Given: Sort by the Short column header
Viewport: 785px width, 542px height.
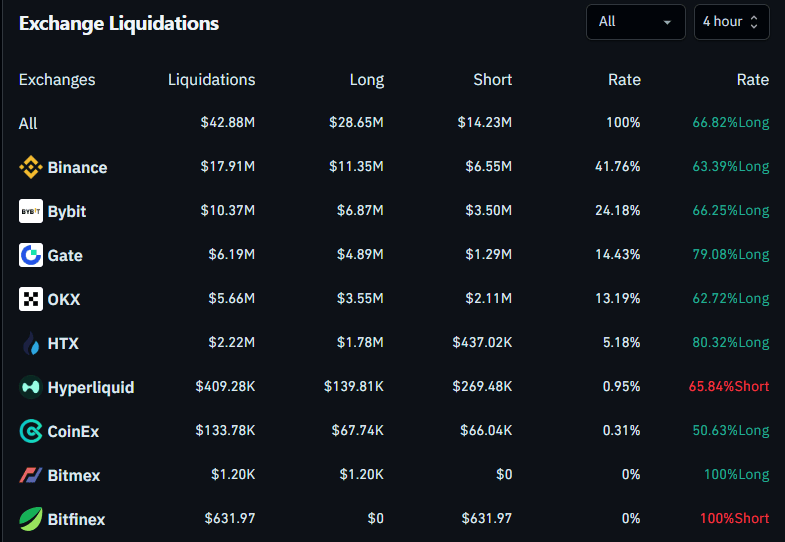Looking at the screenshot, I should [x=492, y=80].
